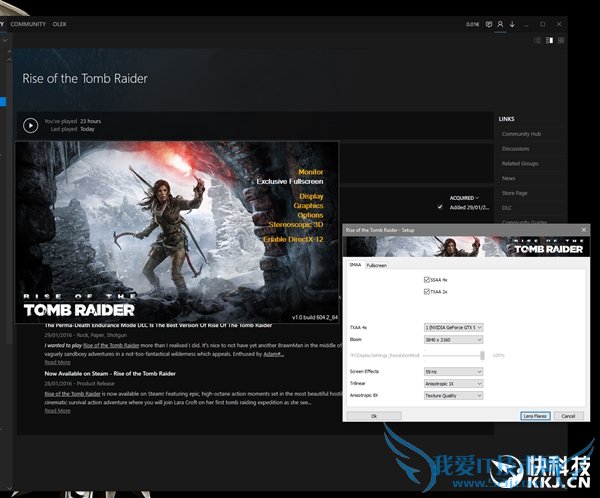Open the Adam# author link

click(274, 354)
